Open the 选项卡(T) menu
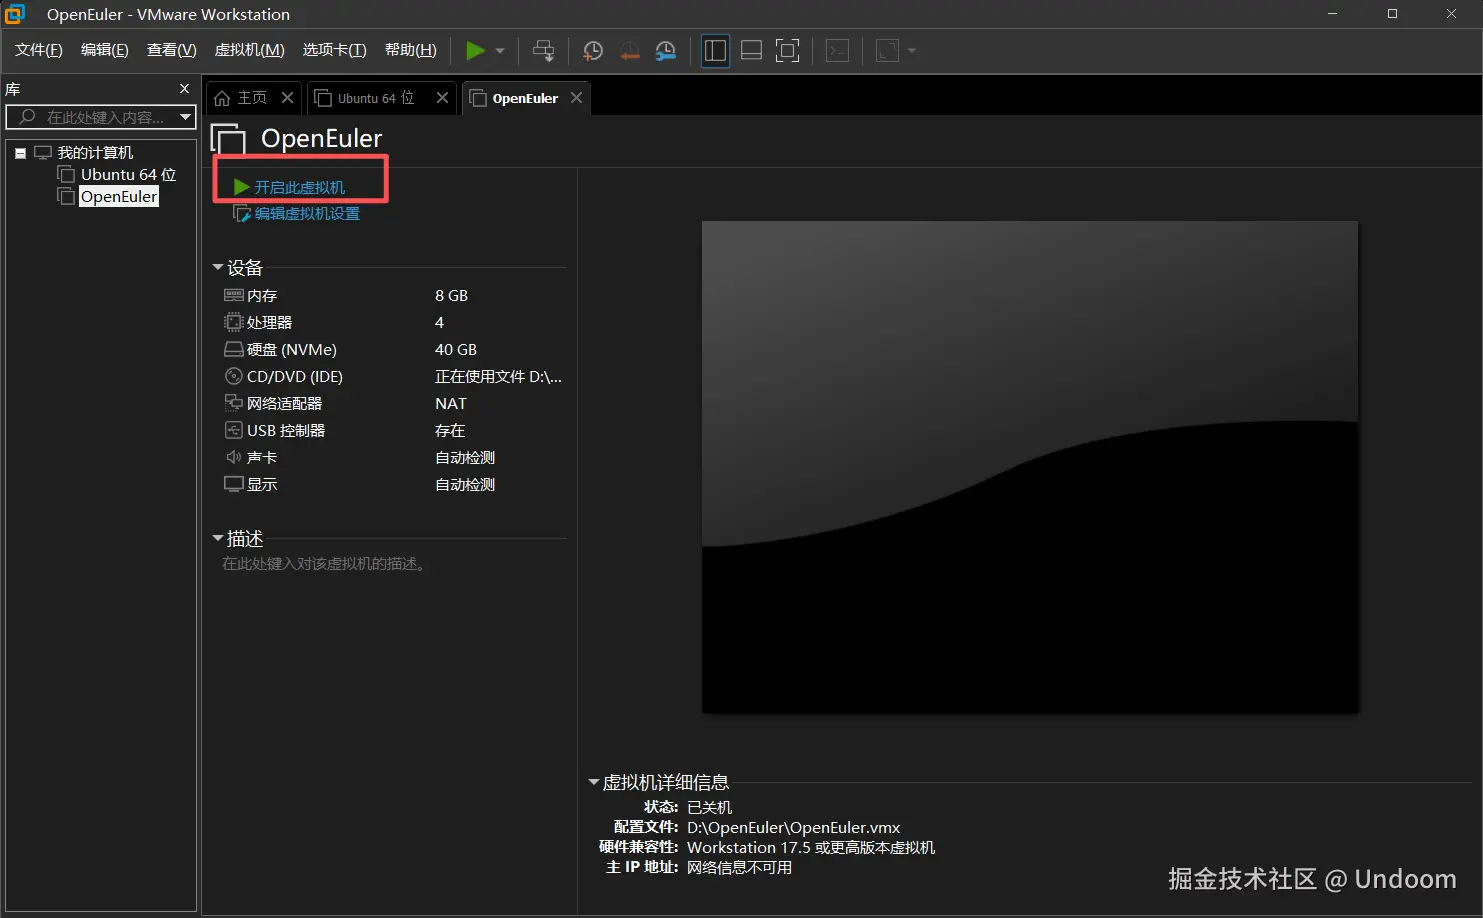1483x918 pixels. click(x=335, y=50)
